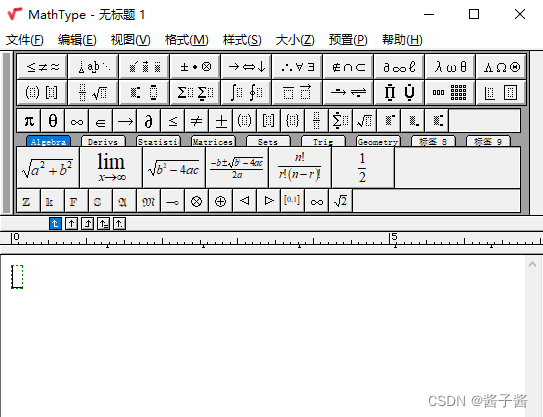Insert the plus-minus symbol
The width and height of the screenshot is (543, 417).
click(x=221, y=121)
